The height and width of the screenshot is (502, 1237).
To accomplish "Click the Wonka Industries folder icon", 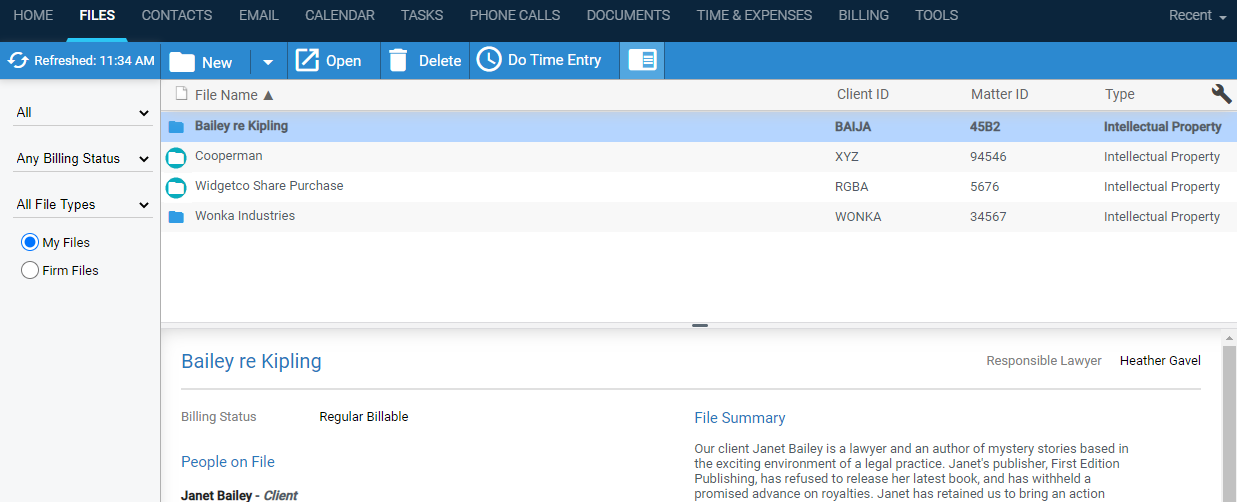I will 176,217.
